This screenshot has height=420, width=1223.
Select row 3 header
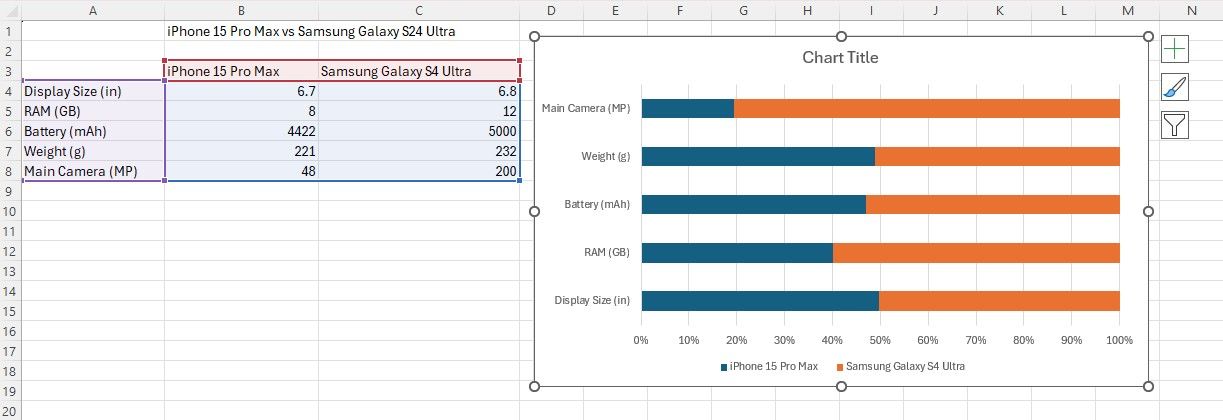[10, 71]
